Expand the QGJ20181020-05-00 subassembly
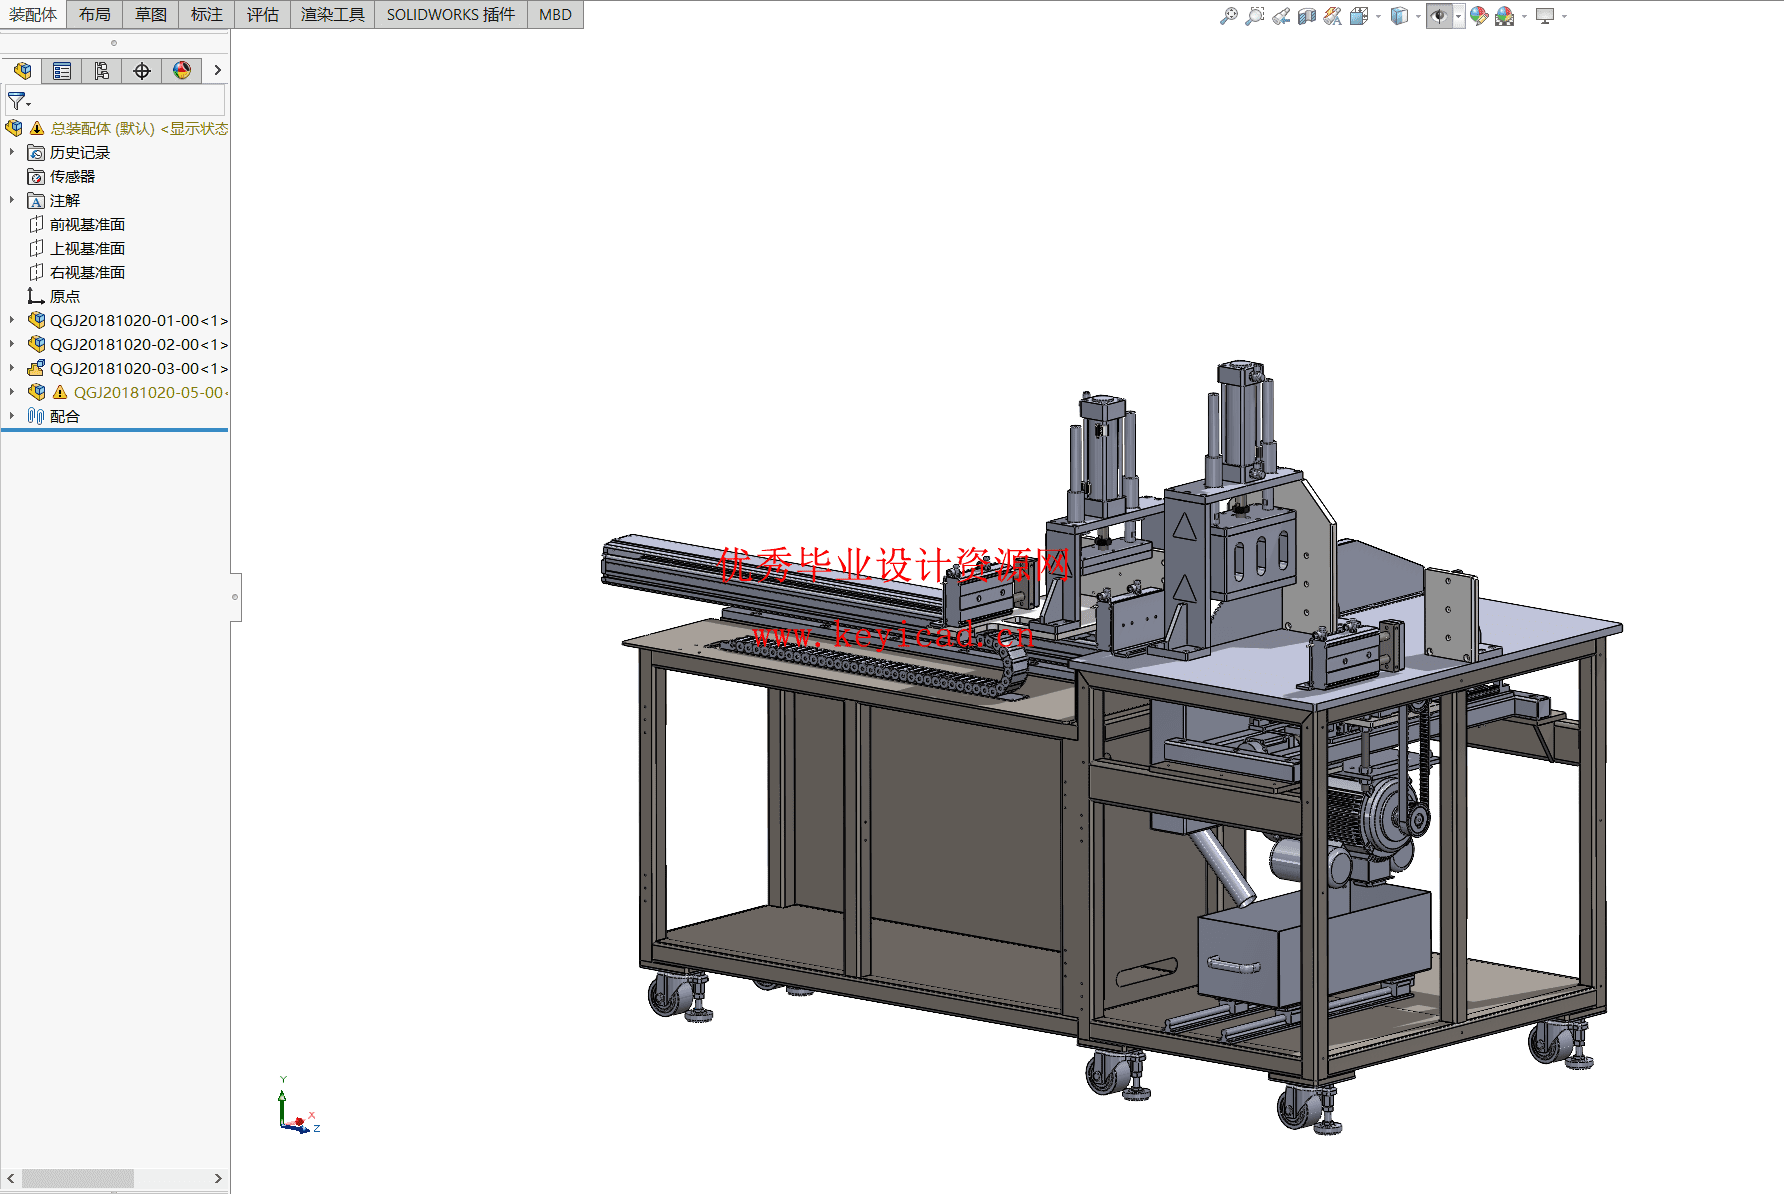This screenshot has width=1784, height=1194. click(12, 392)
